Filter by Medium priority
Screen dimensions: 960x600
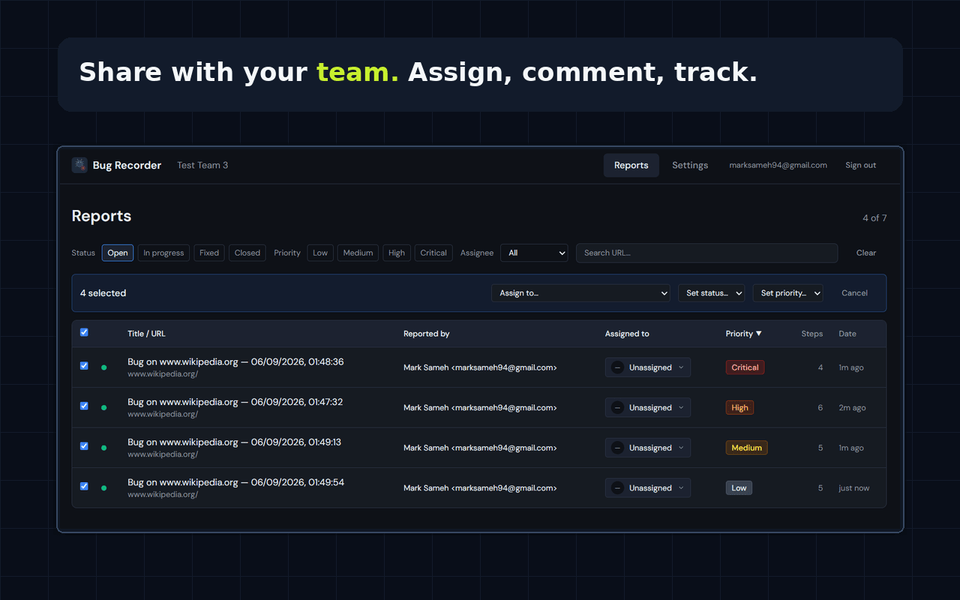coord(358,253)
